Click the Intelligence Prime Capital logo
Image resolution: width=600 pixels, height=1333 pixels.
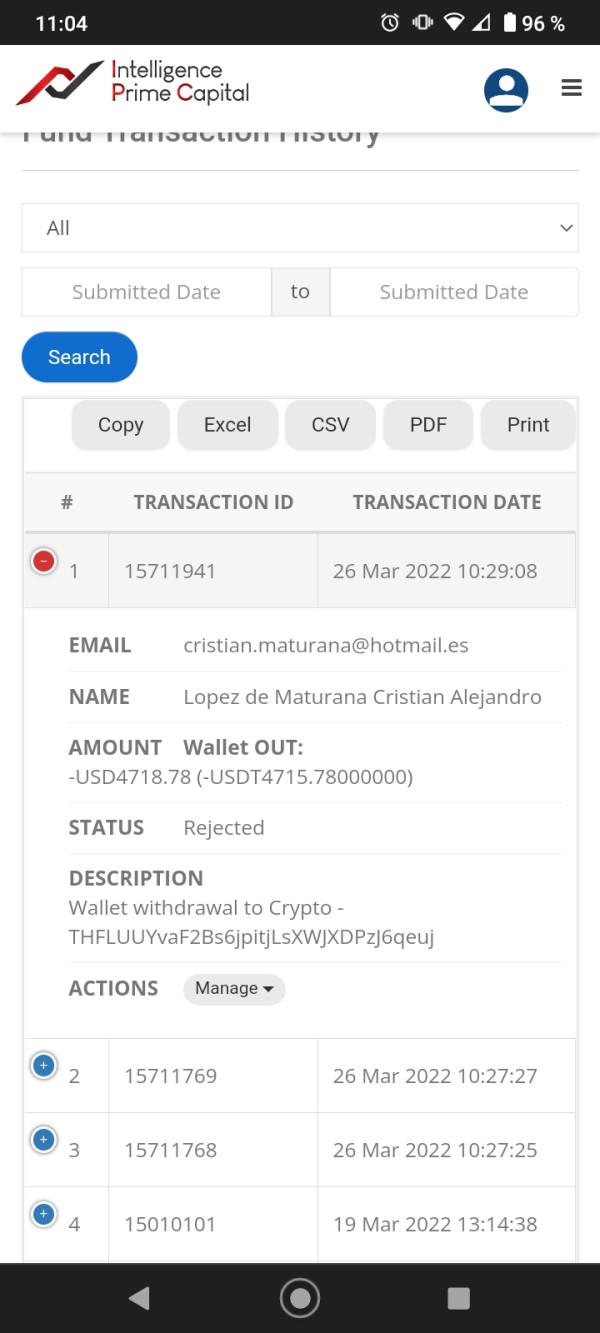[133, 84]
